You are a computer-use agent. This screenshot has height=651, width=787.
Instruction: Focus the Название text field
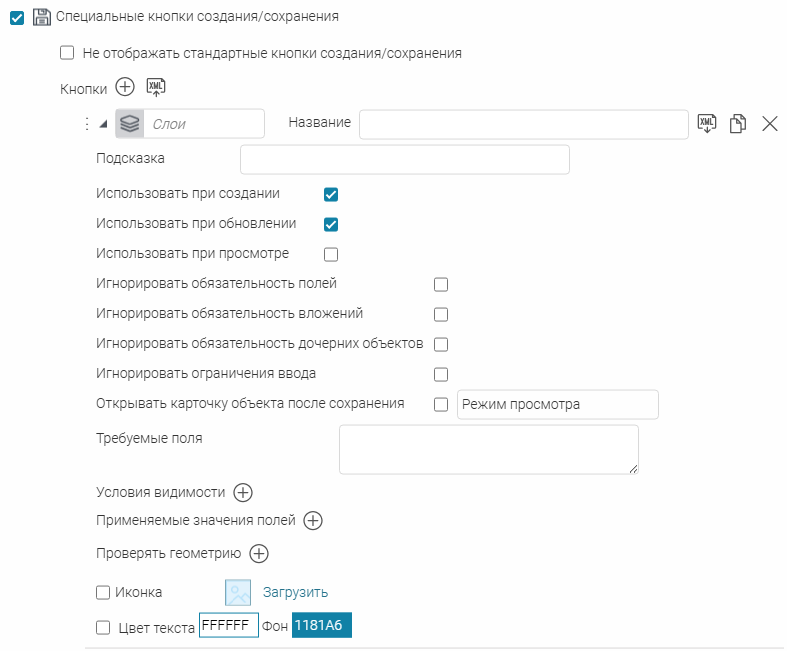click(x=523, y=124)
